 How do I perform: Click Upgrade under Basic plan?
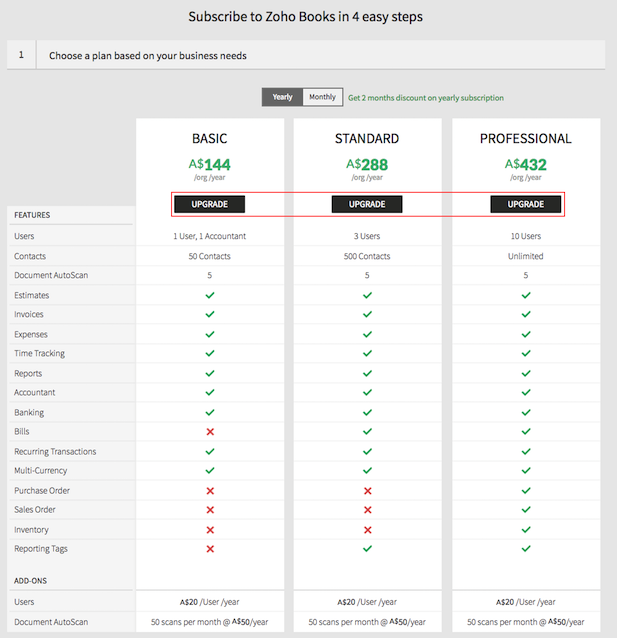pyautogui.click(x=210, y=204)
